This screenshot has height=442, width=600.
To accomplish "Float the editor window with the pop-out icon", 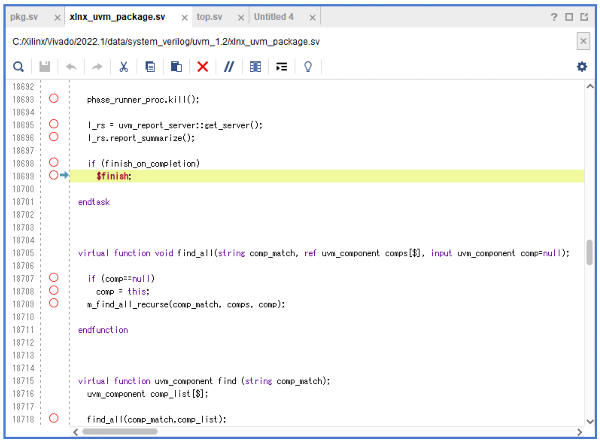I will [x=584, y=17].
